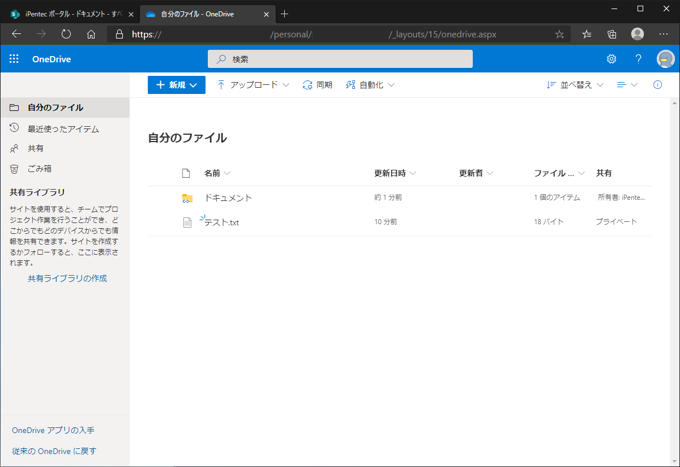Open the help question mark icon
The width and height of the screenshot is (680, 467).
(638, 59)
